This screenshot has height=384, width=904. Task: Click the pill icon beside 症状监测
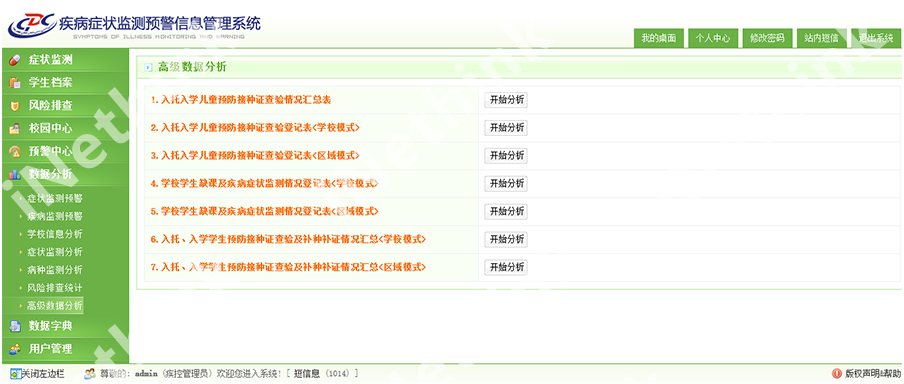tap(15, 60)
